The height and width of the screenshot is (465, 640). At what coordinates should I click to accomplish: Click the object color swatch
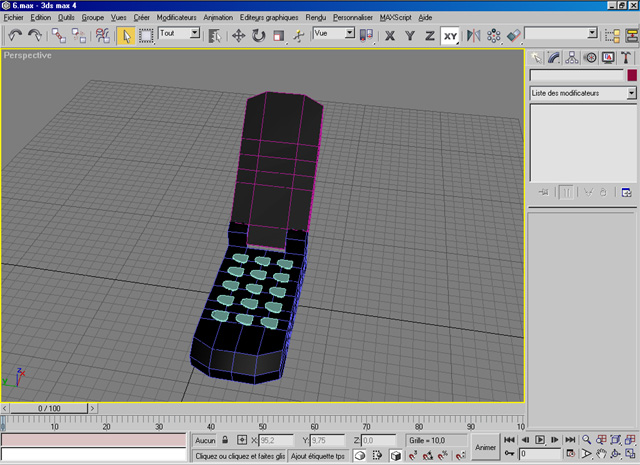click(632, 75)
